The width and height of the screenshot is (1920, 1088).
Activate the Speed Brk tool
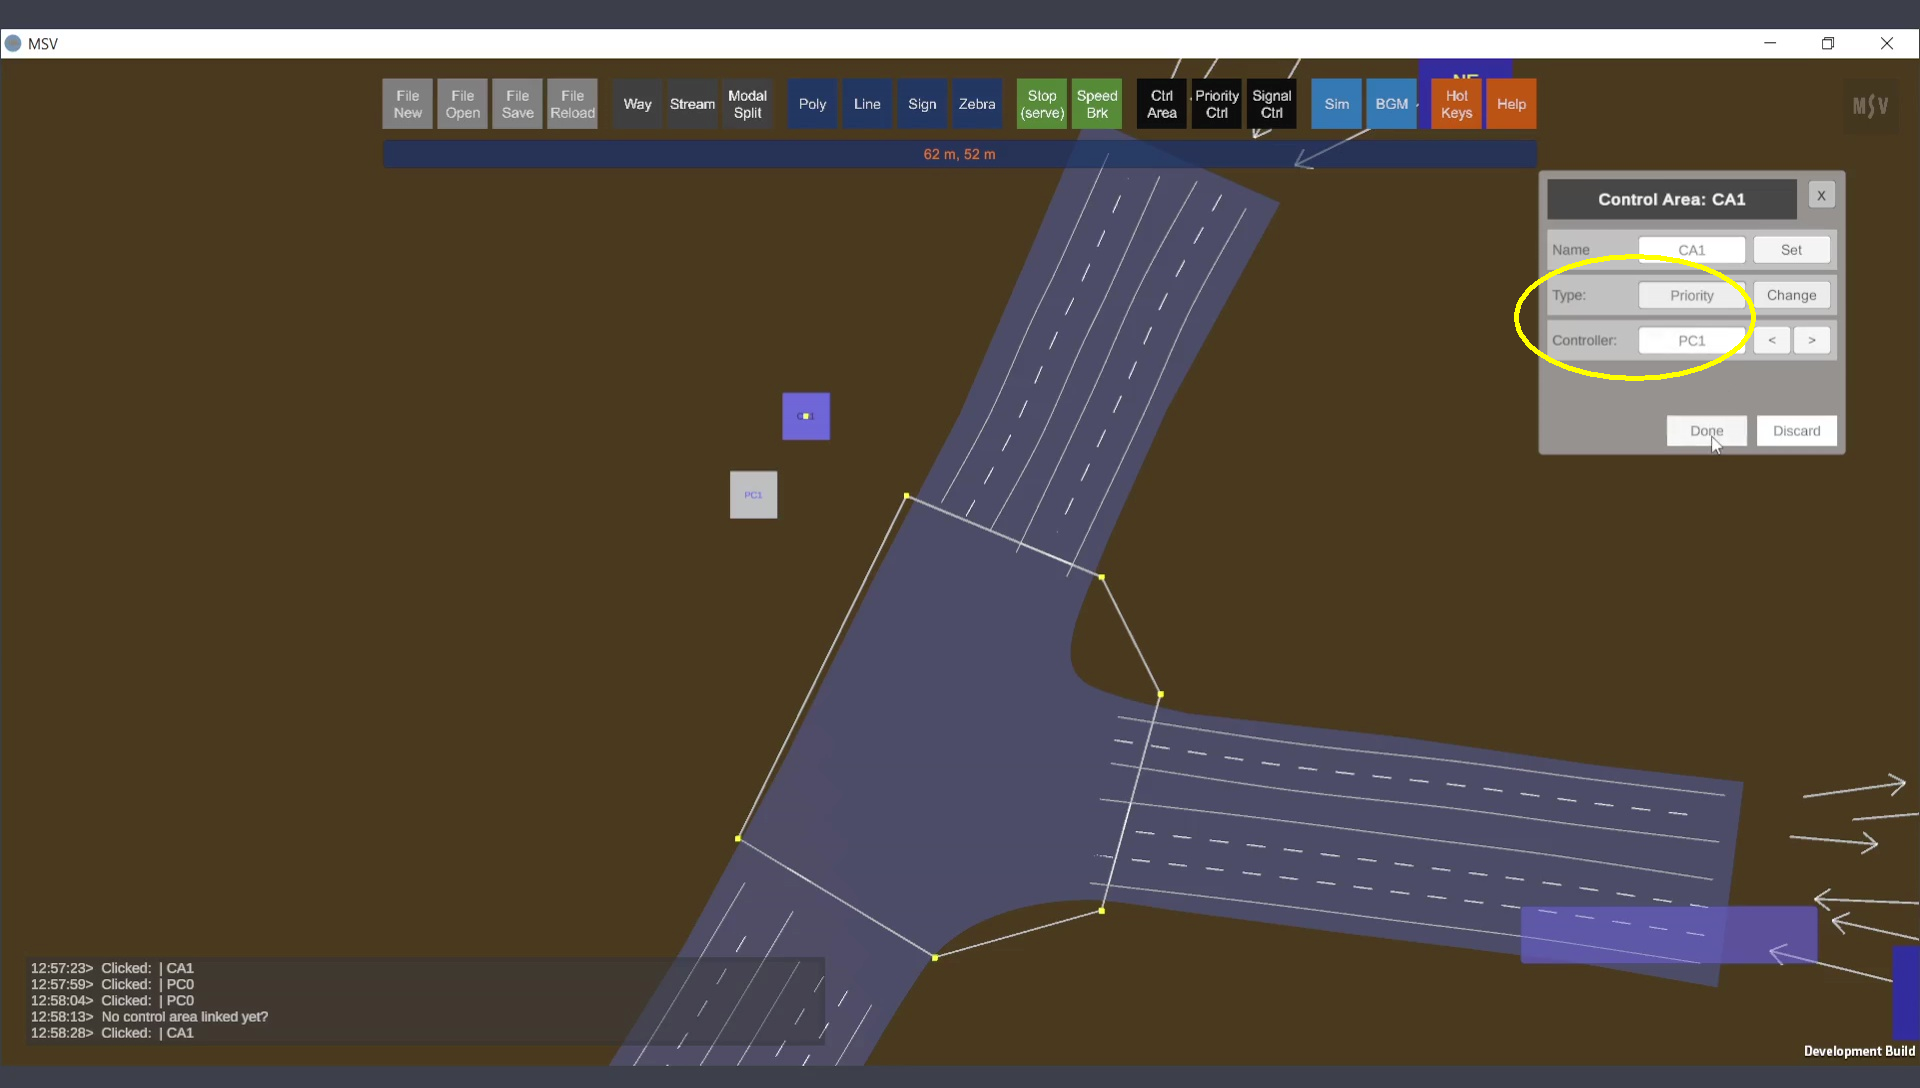(1096, 104)
